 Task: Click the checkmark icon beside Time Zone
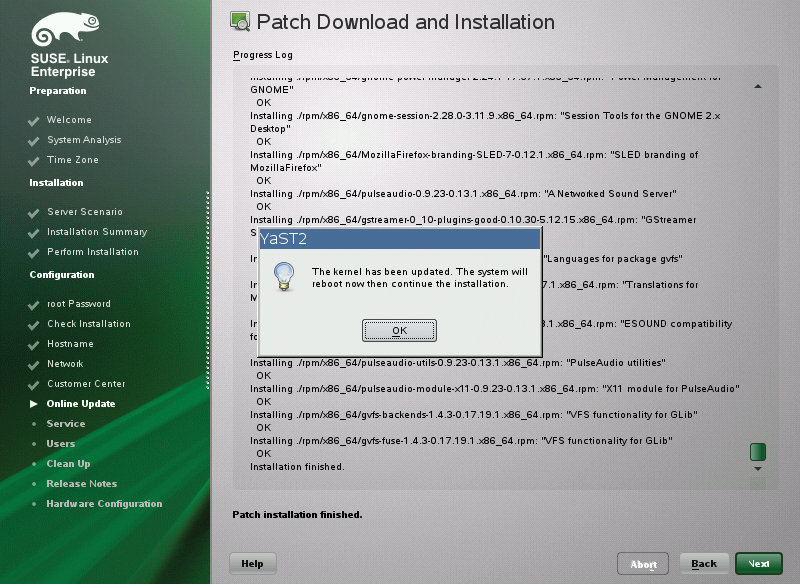34,160
